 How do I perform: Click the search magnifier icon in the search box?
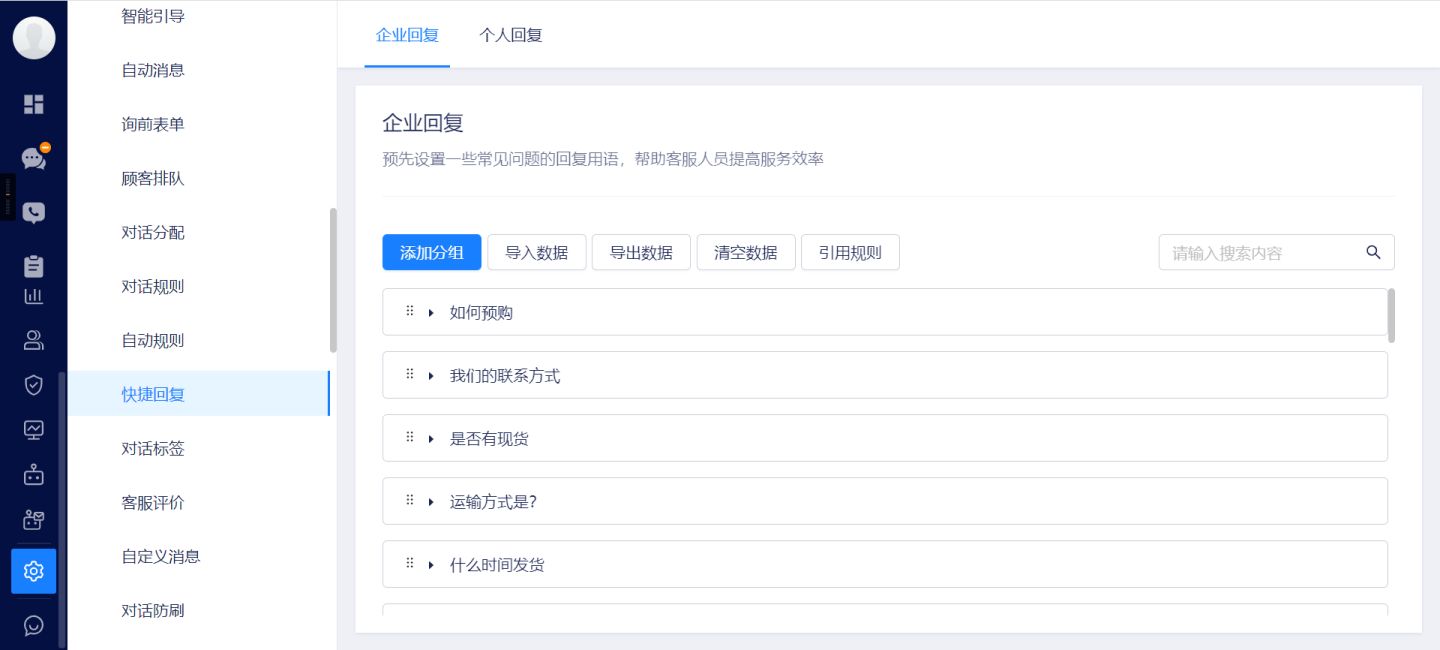point(1372,252)
